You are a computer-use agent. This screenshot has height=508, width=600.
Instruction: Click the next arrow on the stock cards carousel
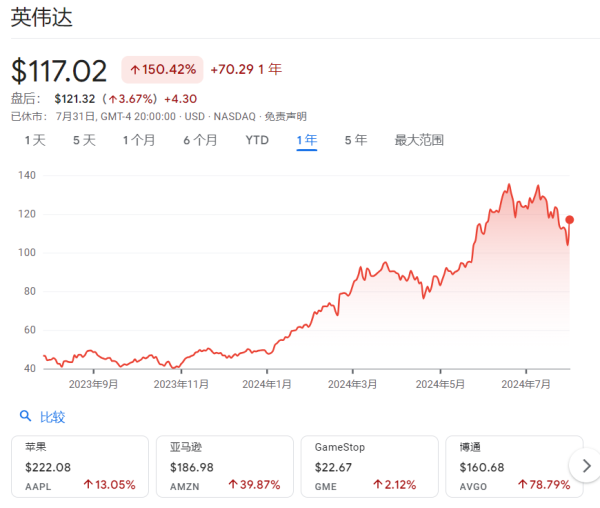click(x=585, y=466)
